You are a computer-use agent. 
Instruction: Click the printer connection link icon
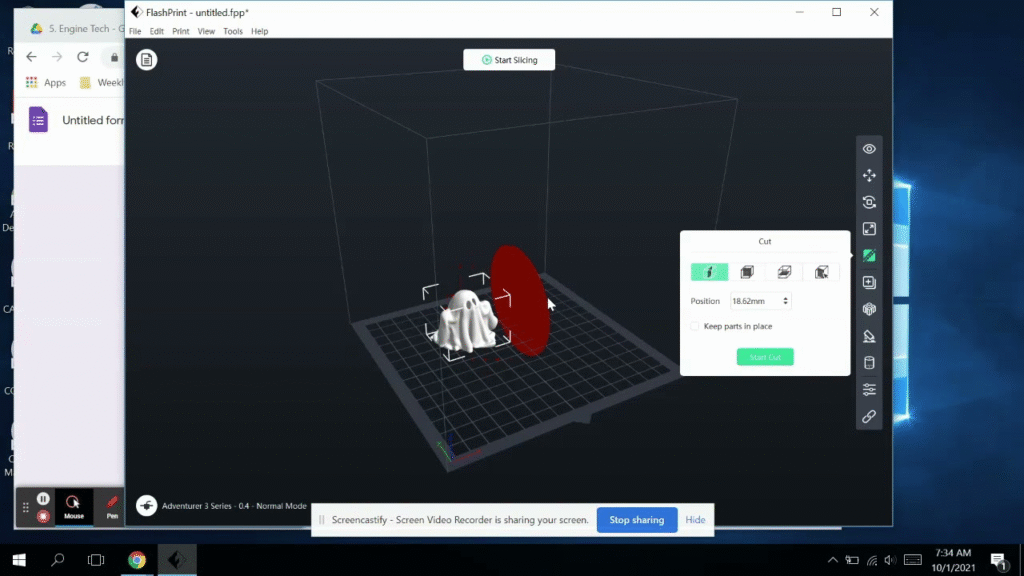click(869, 416)
